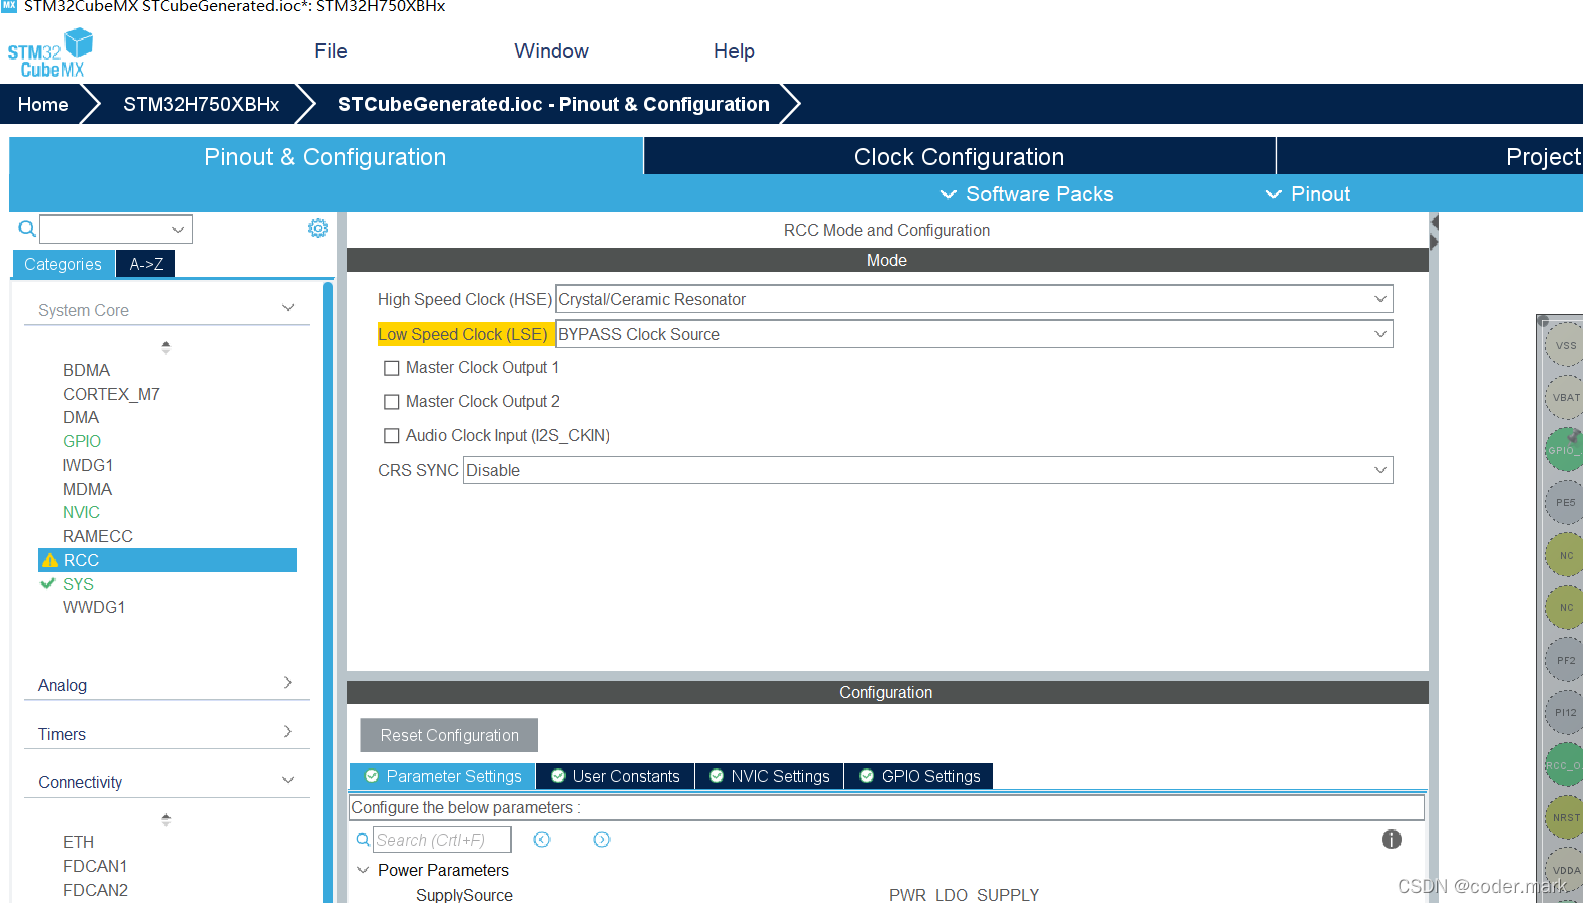Open the peripheral search combo box
Viewport: 1583px width, 903px height.
(116, 229)
